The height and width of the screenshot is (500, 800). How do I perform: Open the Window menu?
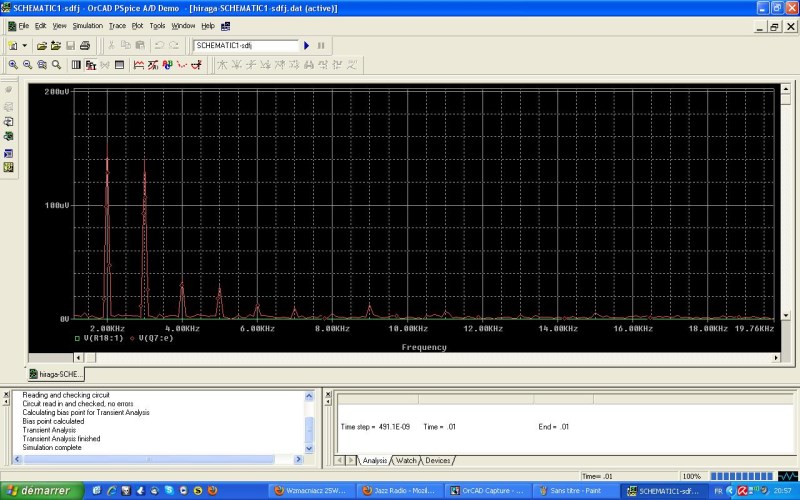click(x=183, y=26)
